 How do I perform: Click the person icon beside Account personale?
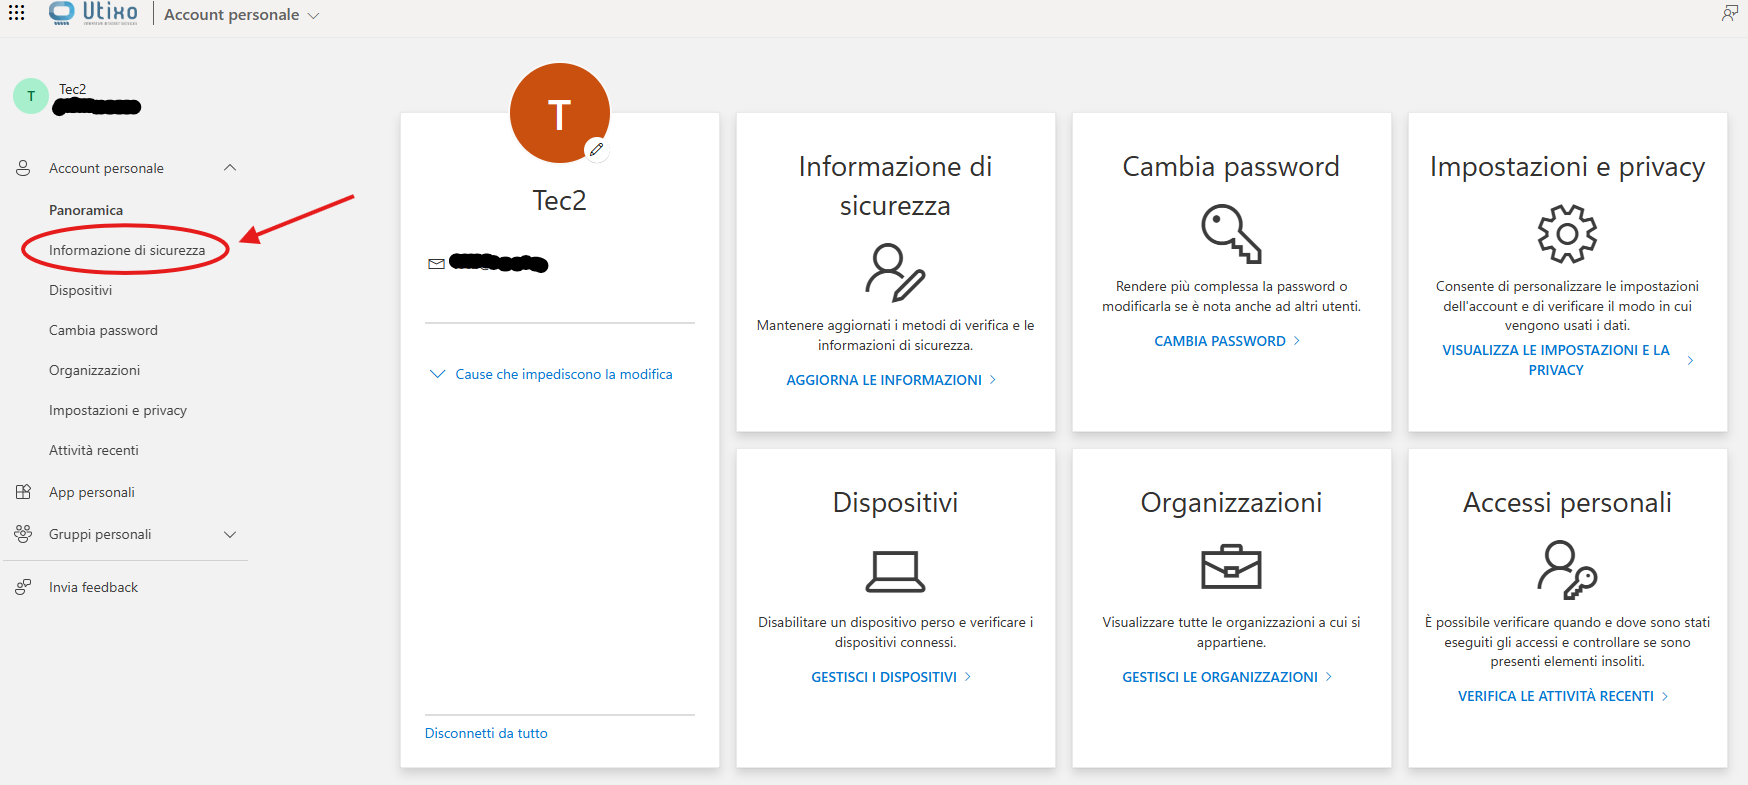23,168
